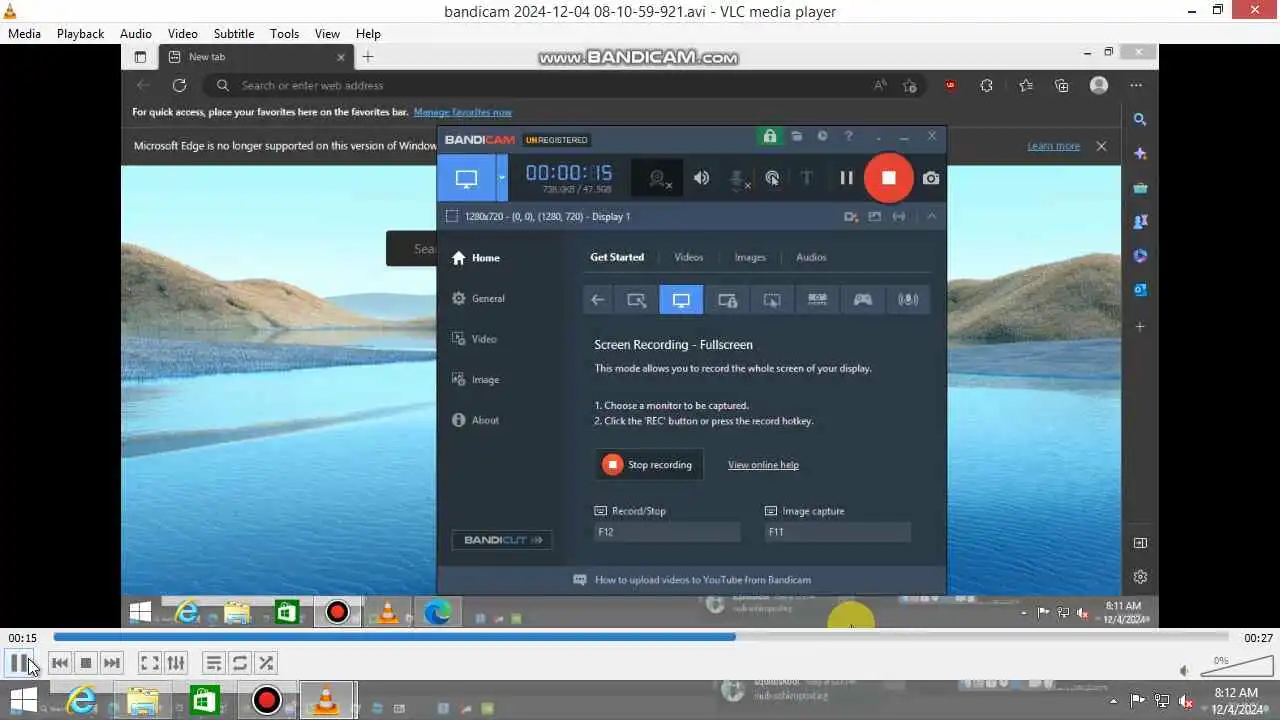The height and width of the screenshot is (720, 1280).
Task: Toggle Bandicam speaker sound icon
Action: coord(702,178)
